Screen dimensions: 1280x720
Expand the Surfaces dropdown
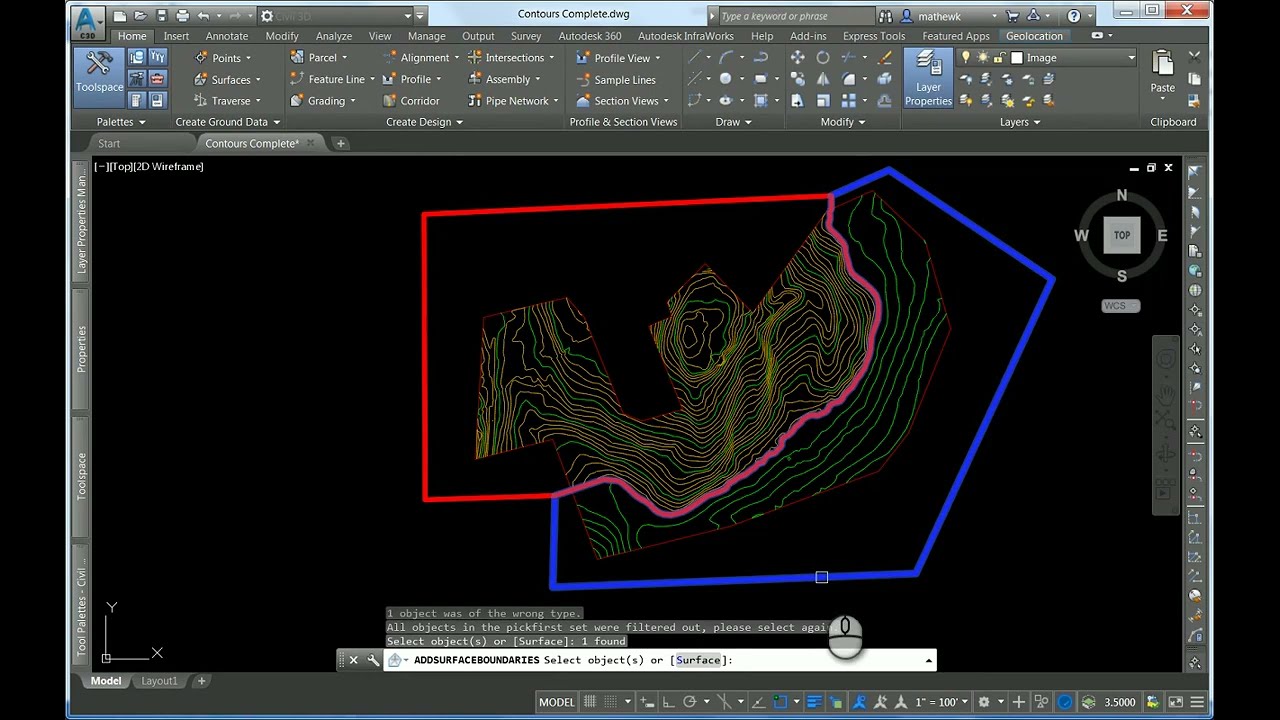pos(257,80)
